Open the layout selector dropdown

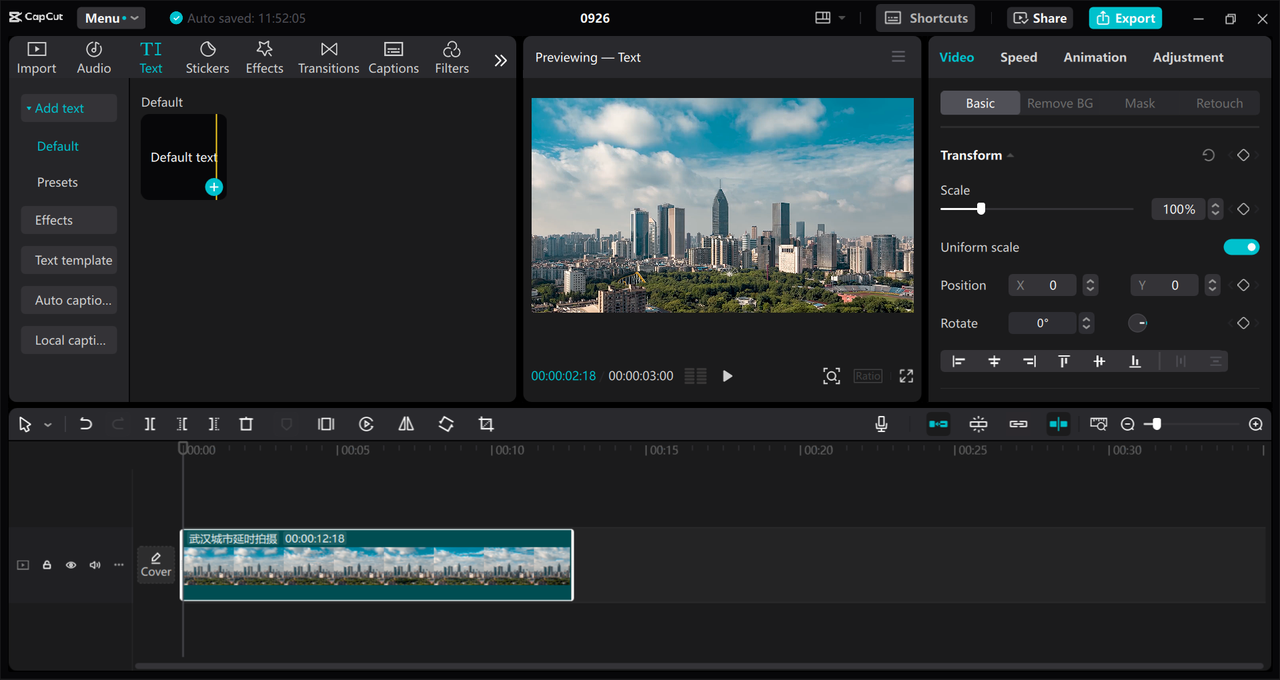(x=830, y=18)
